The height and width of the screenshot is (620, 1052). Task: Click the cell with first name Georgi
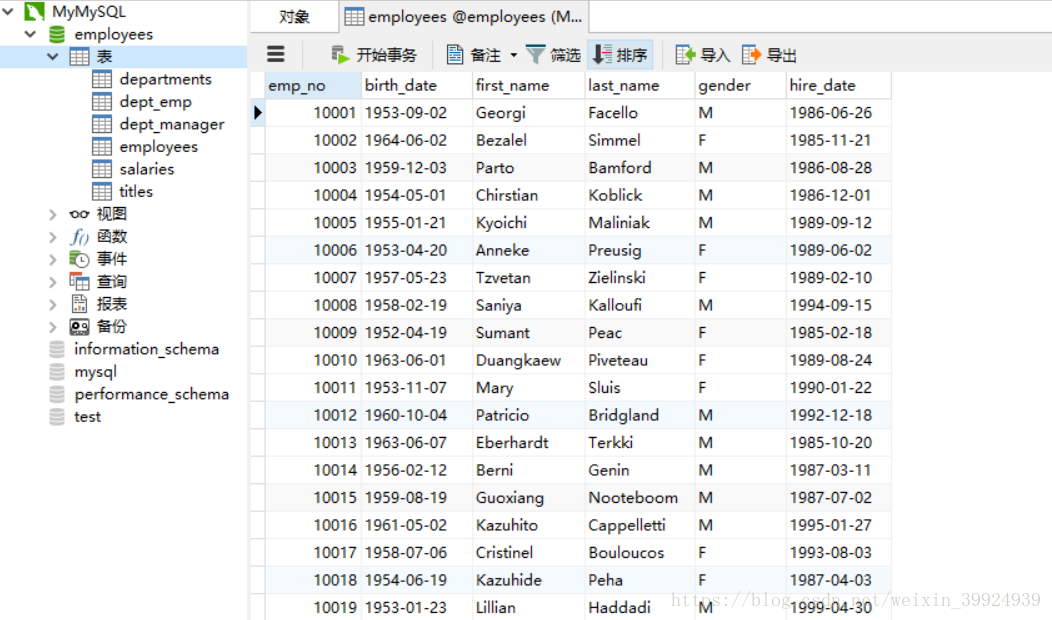tap(529, 113)
